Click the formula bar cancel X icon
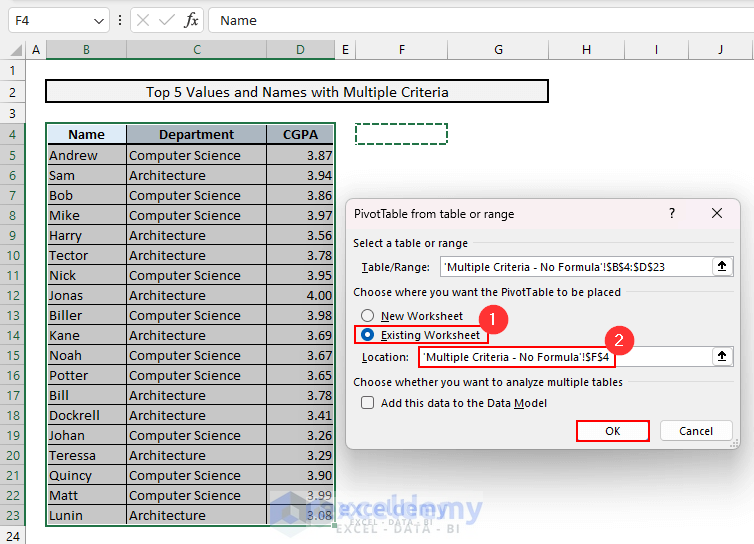 pos(143,20)
